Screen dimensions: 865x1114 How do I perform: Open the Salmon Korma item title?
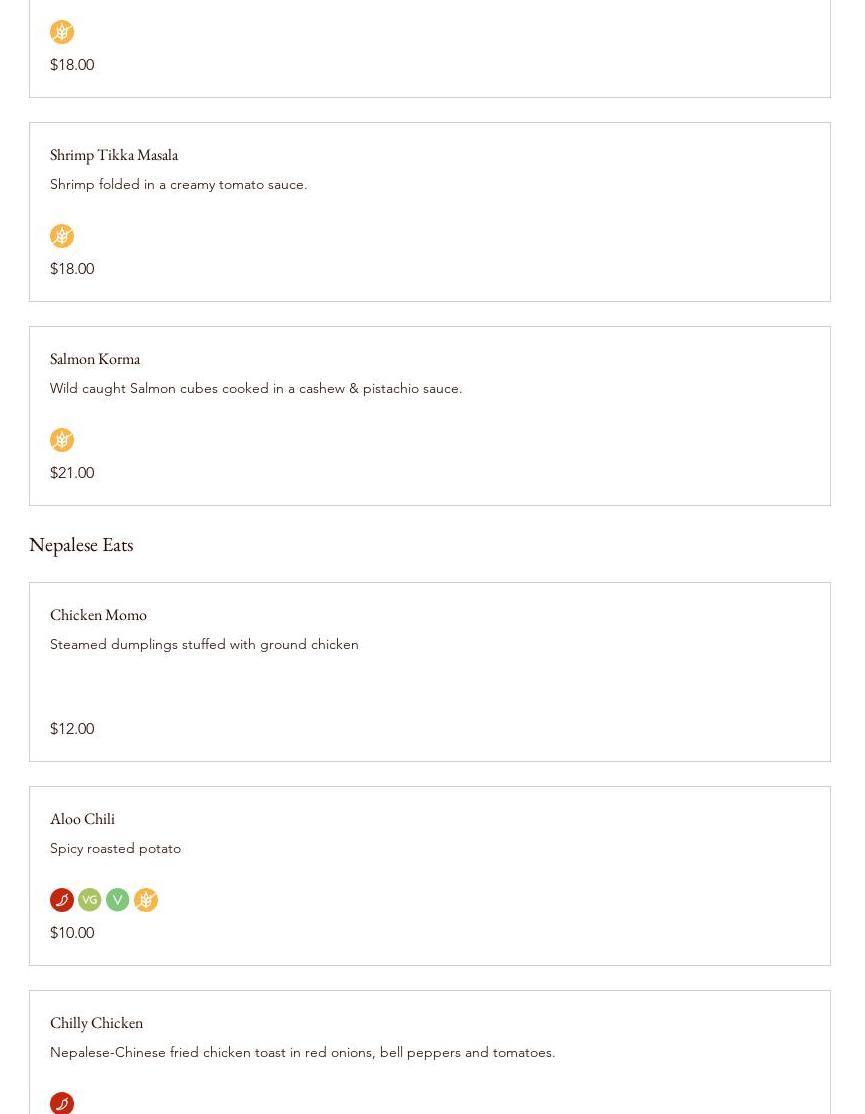(x=94, y=359)
